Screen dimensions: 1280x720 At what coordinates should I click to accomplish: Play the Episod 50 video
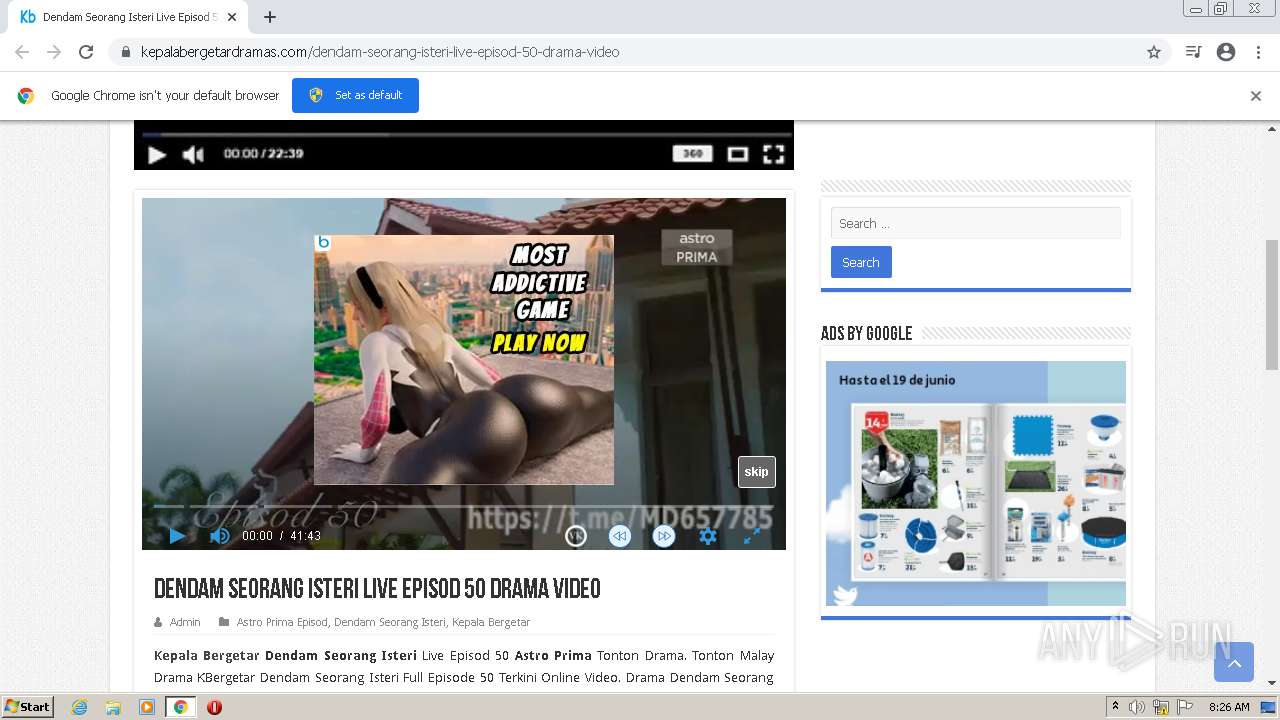point(177,536)
